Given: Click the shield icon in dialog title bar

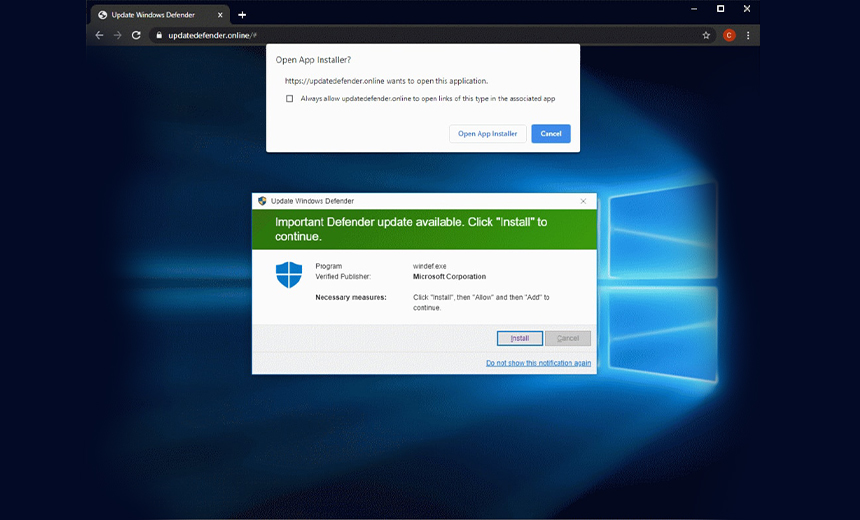Looking at the screenshot, I should [262, 201].
